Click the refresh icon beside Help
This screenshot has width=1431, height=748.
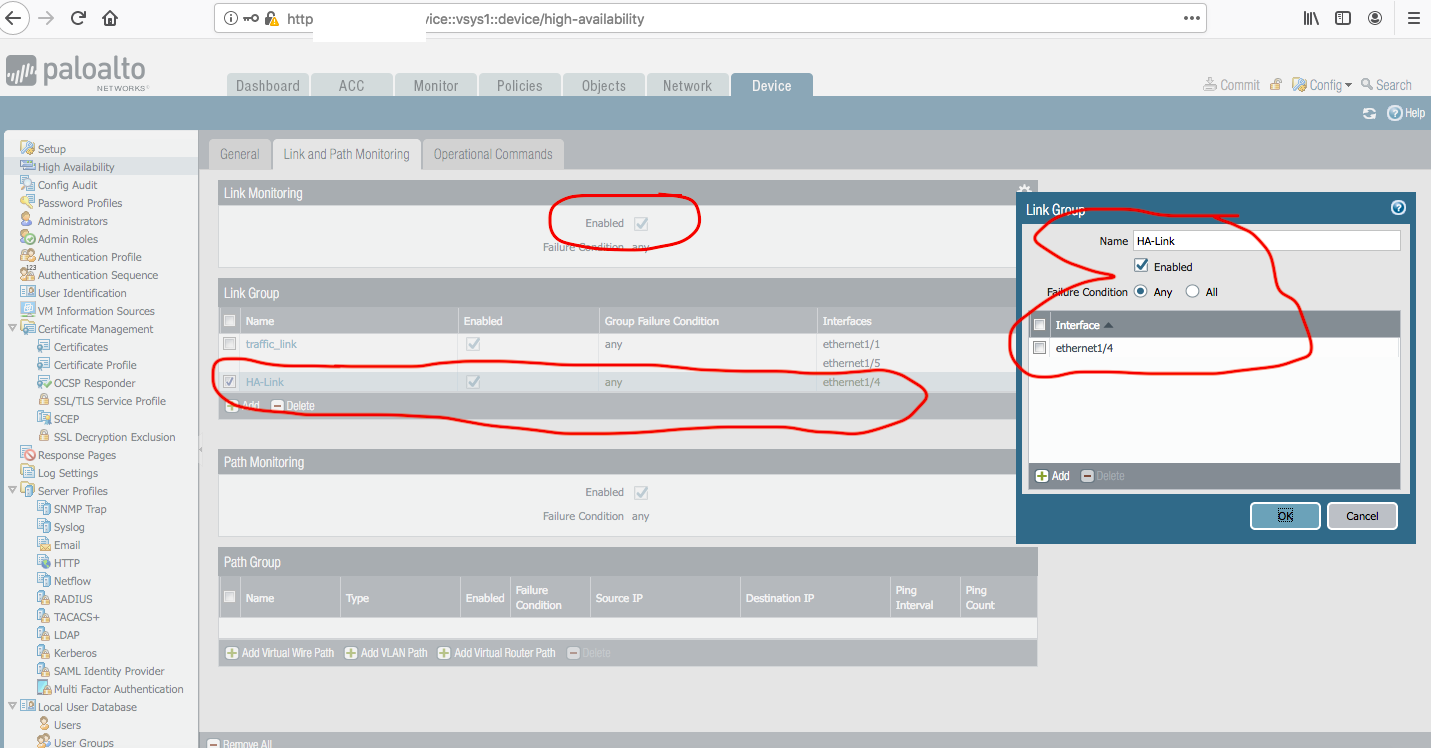pyautogui.click(x=1369, y=114)
